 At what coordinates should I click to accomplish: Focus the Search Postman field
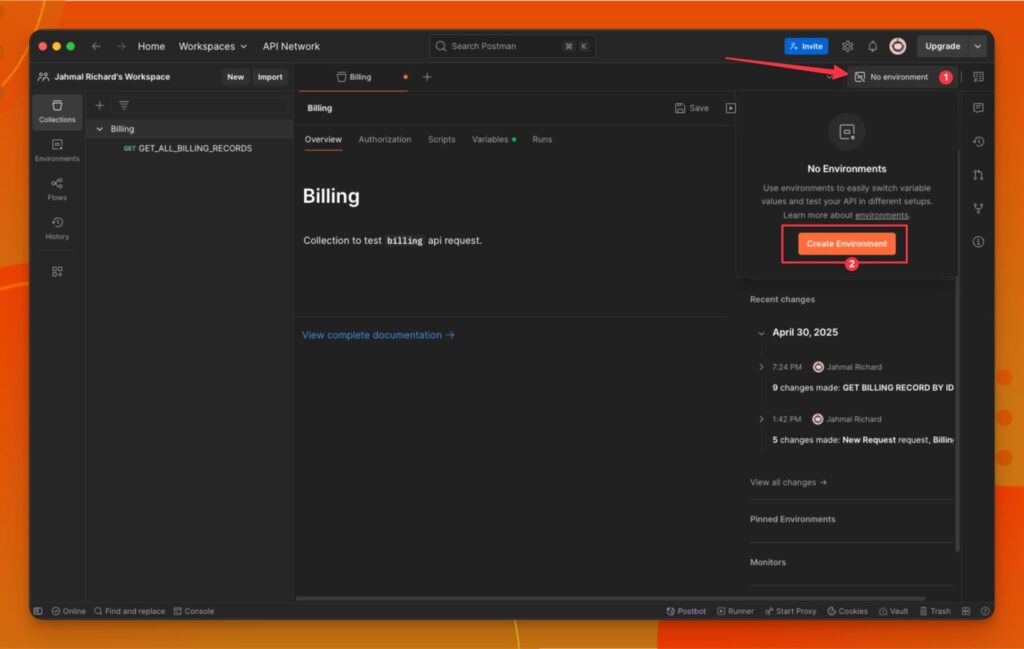click(x=512, y=46)
